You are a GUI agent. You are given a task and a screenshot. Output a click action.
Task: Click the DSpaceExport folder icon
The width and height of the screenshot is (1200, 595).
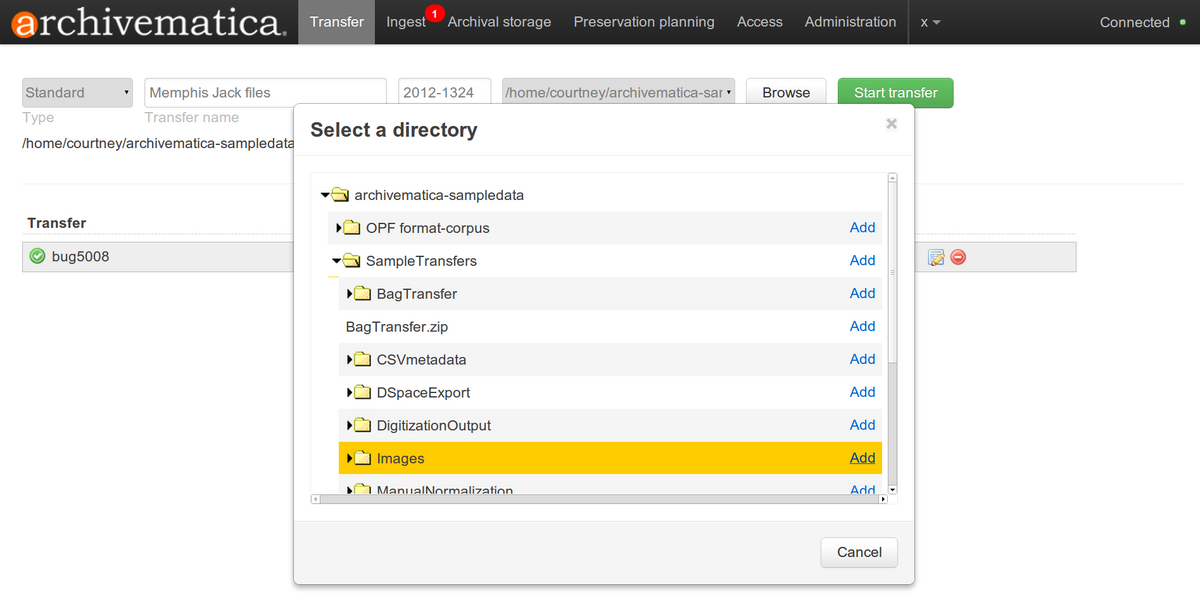(361, 392)
